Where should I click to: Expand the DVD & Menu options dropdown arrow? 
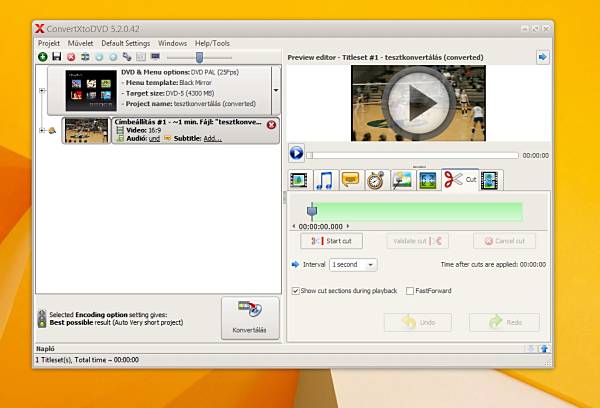point(276,89)
